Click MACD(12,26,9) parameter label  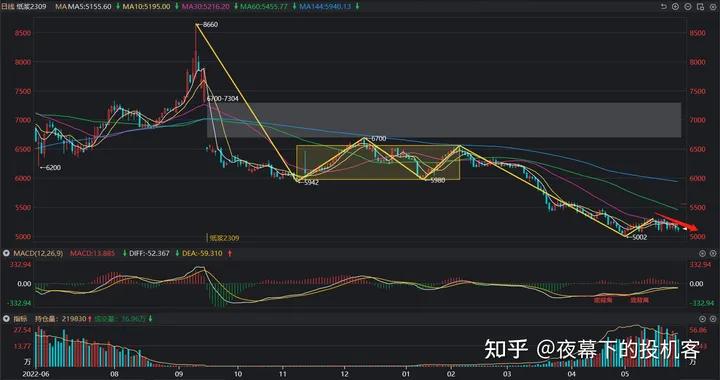pos(37,253)
